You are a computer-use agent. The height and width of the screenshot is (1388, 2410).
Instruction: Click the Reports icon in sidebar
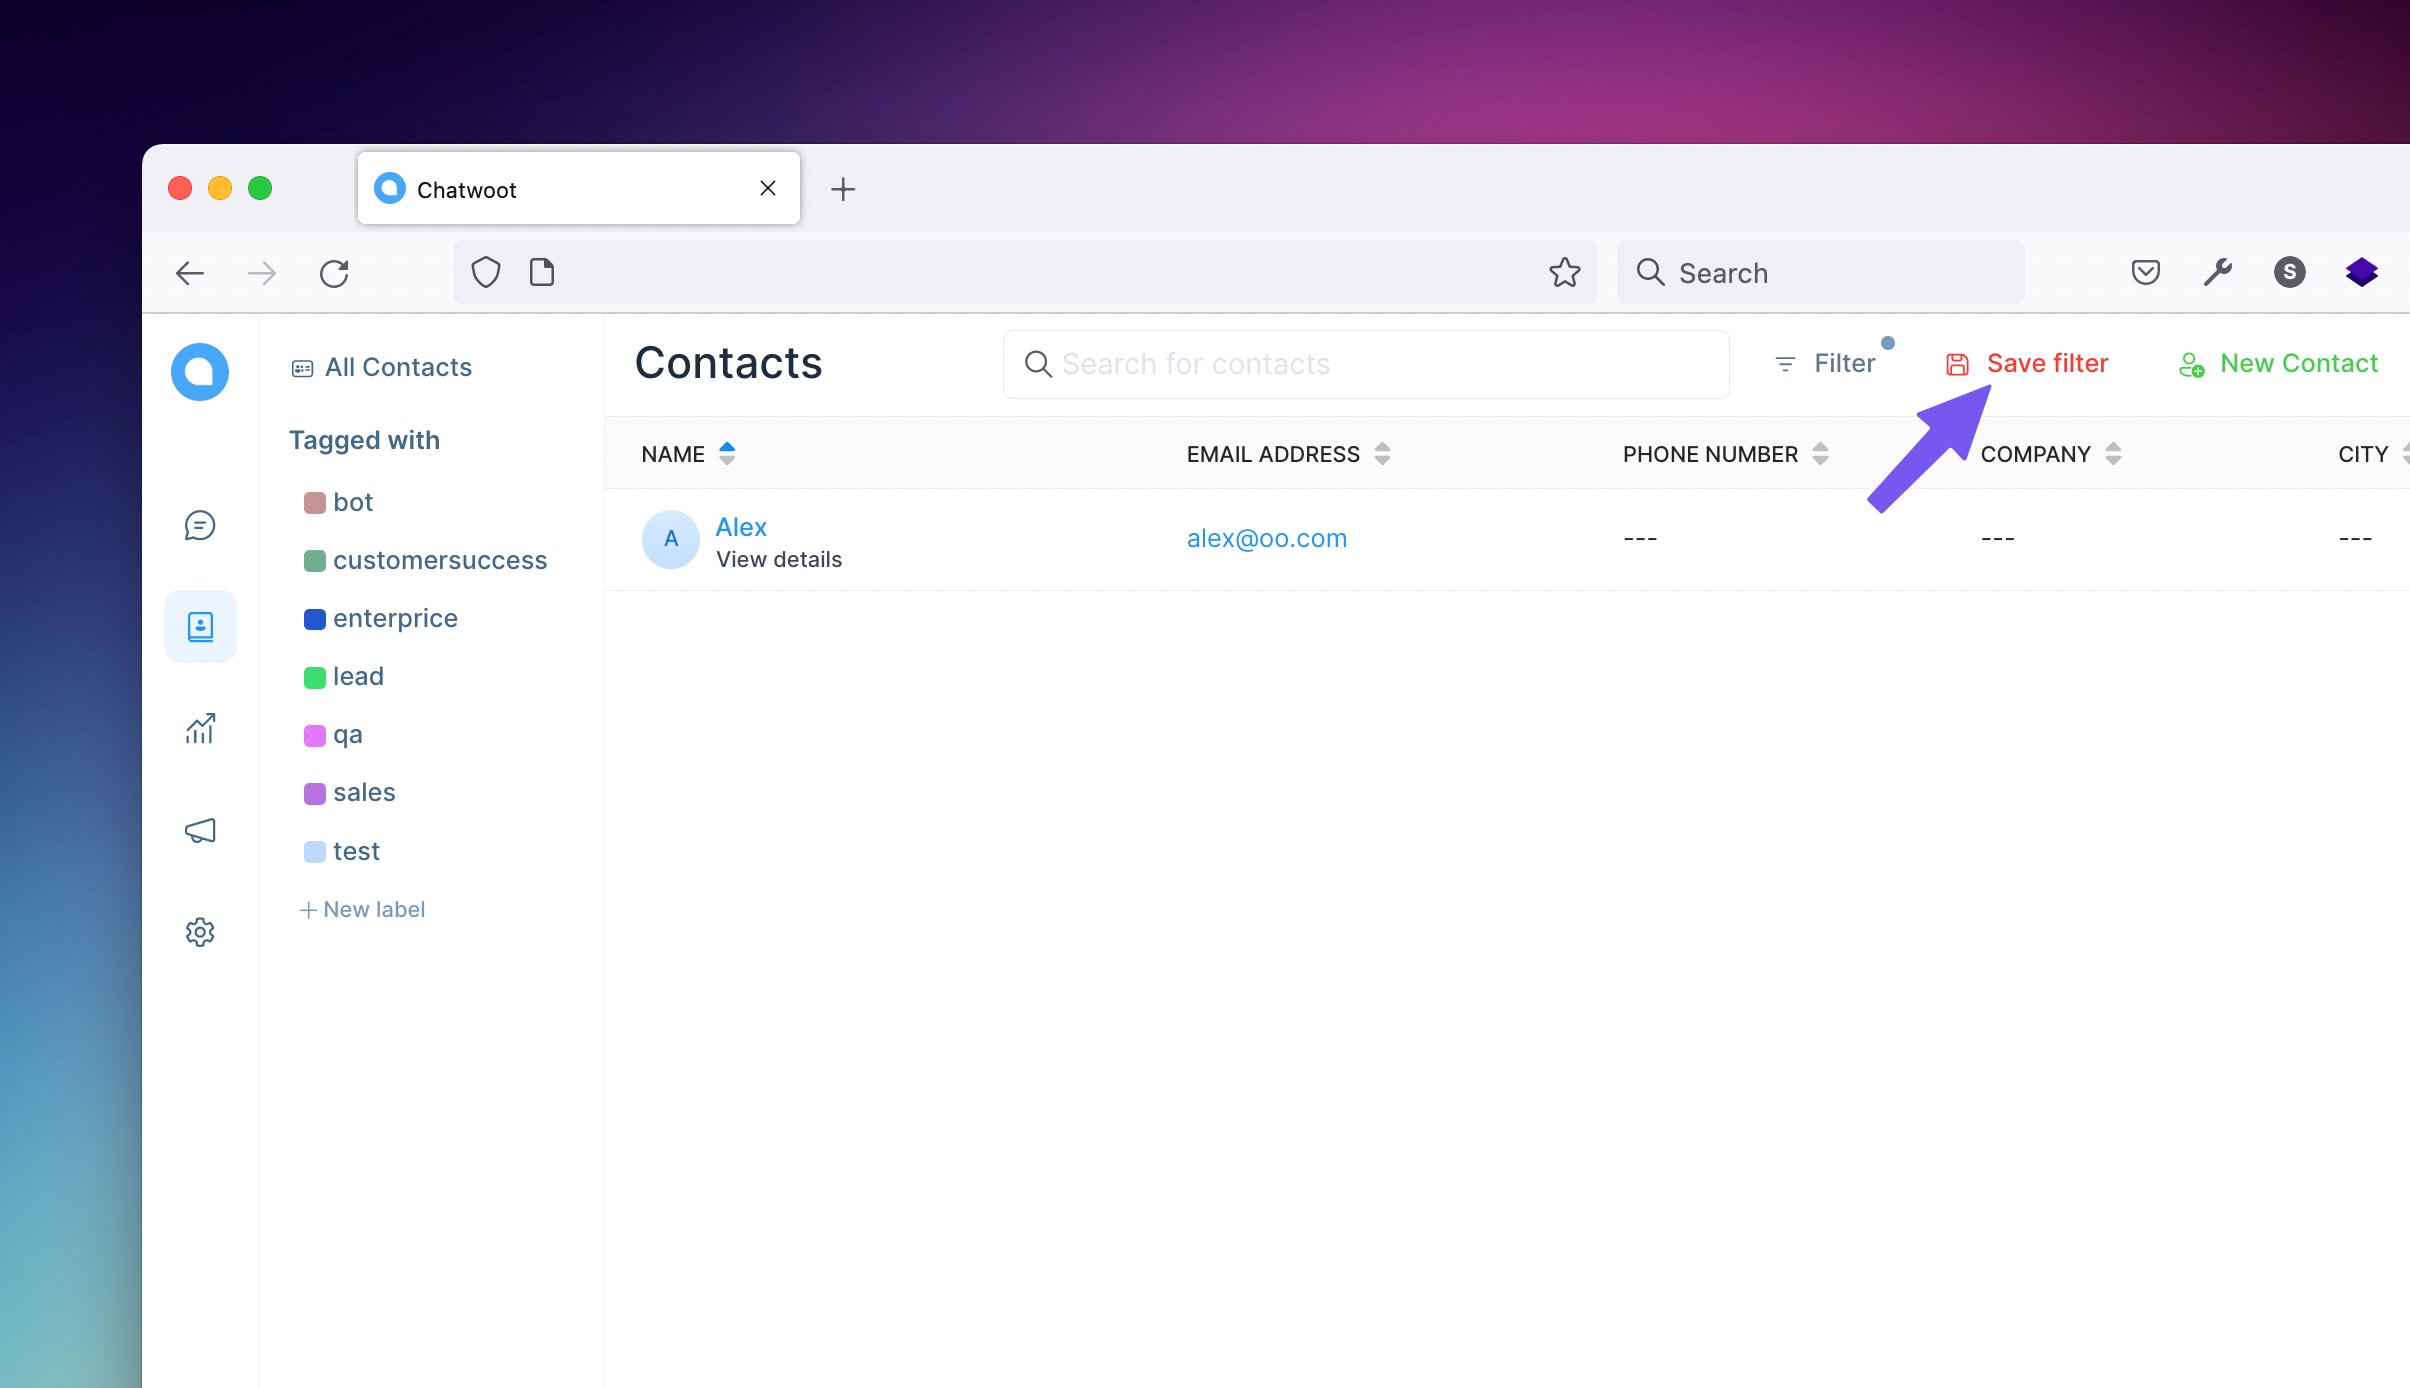pyautogui.click(x=200, y=728)
